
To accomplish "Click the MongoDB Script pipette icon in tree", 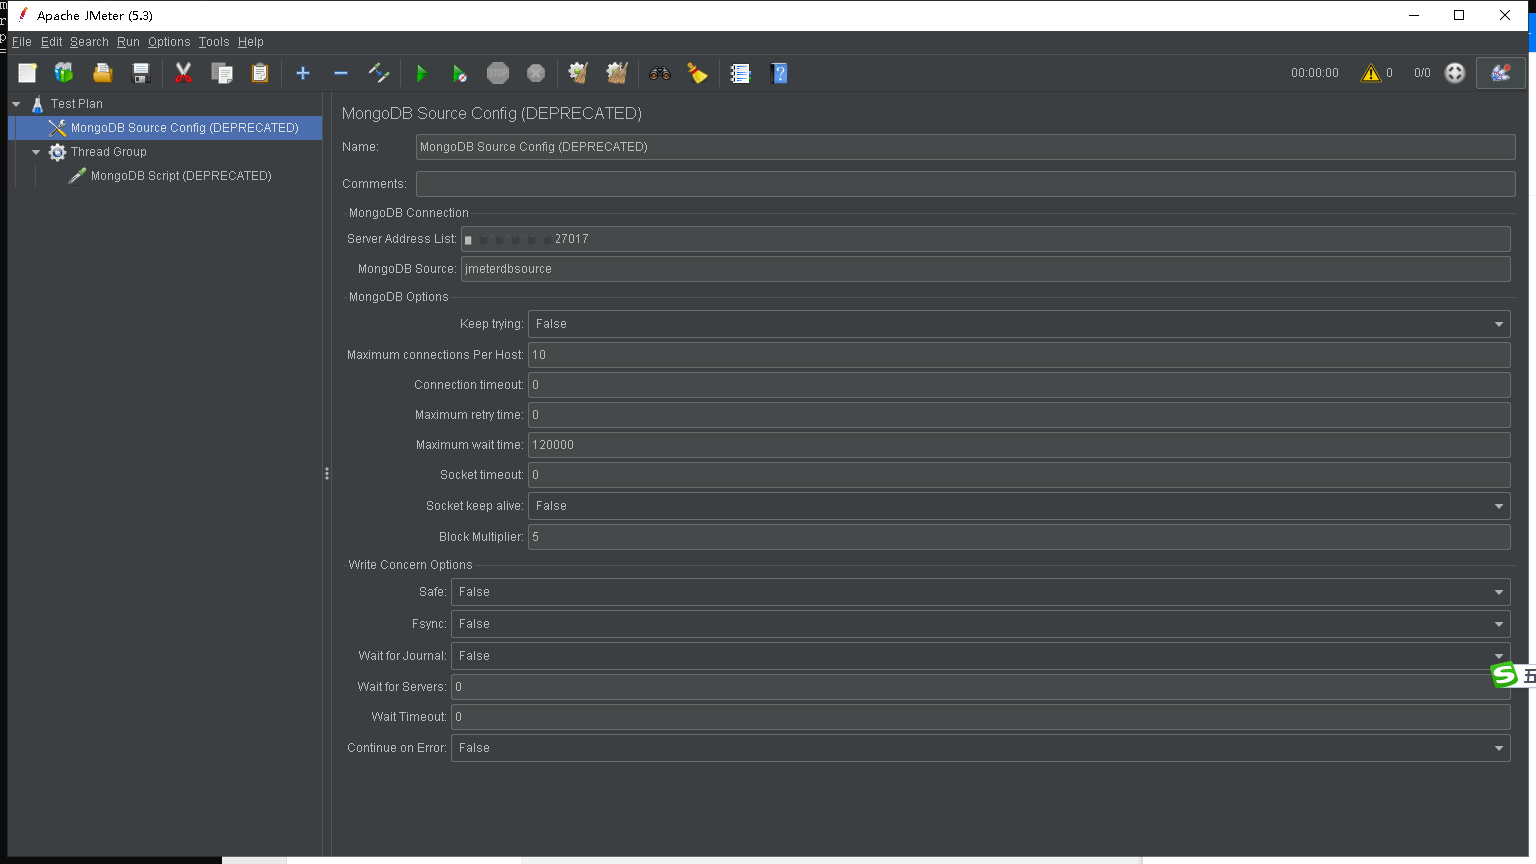I will tap(77, 176).
